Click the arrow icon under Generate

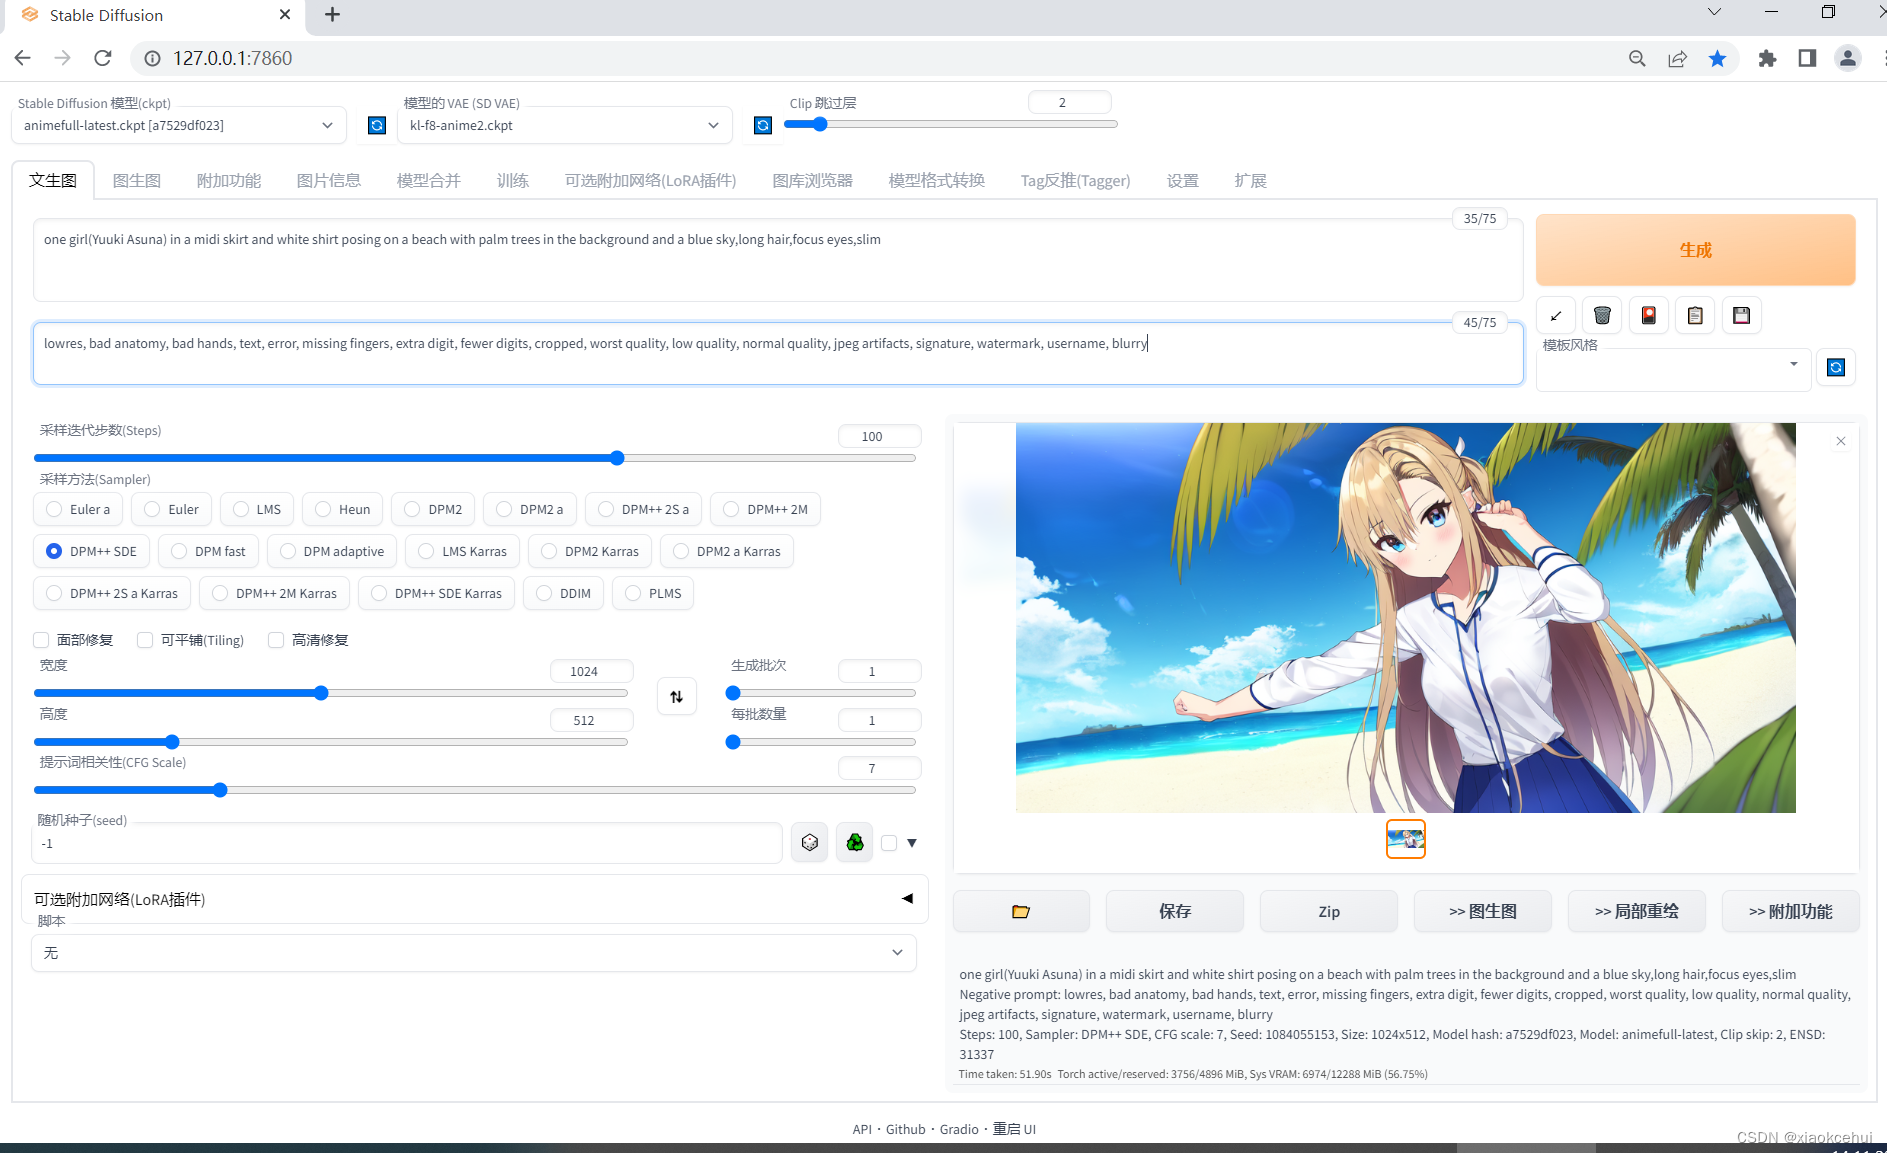pos(1556,316)
